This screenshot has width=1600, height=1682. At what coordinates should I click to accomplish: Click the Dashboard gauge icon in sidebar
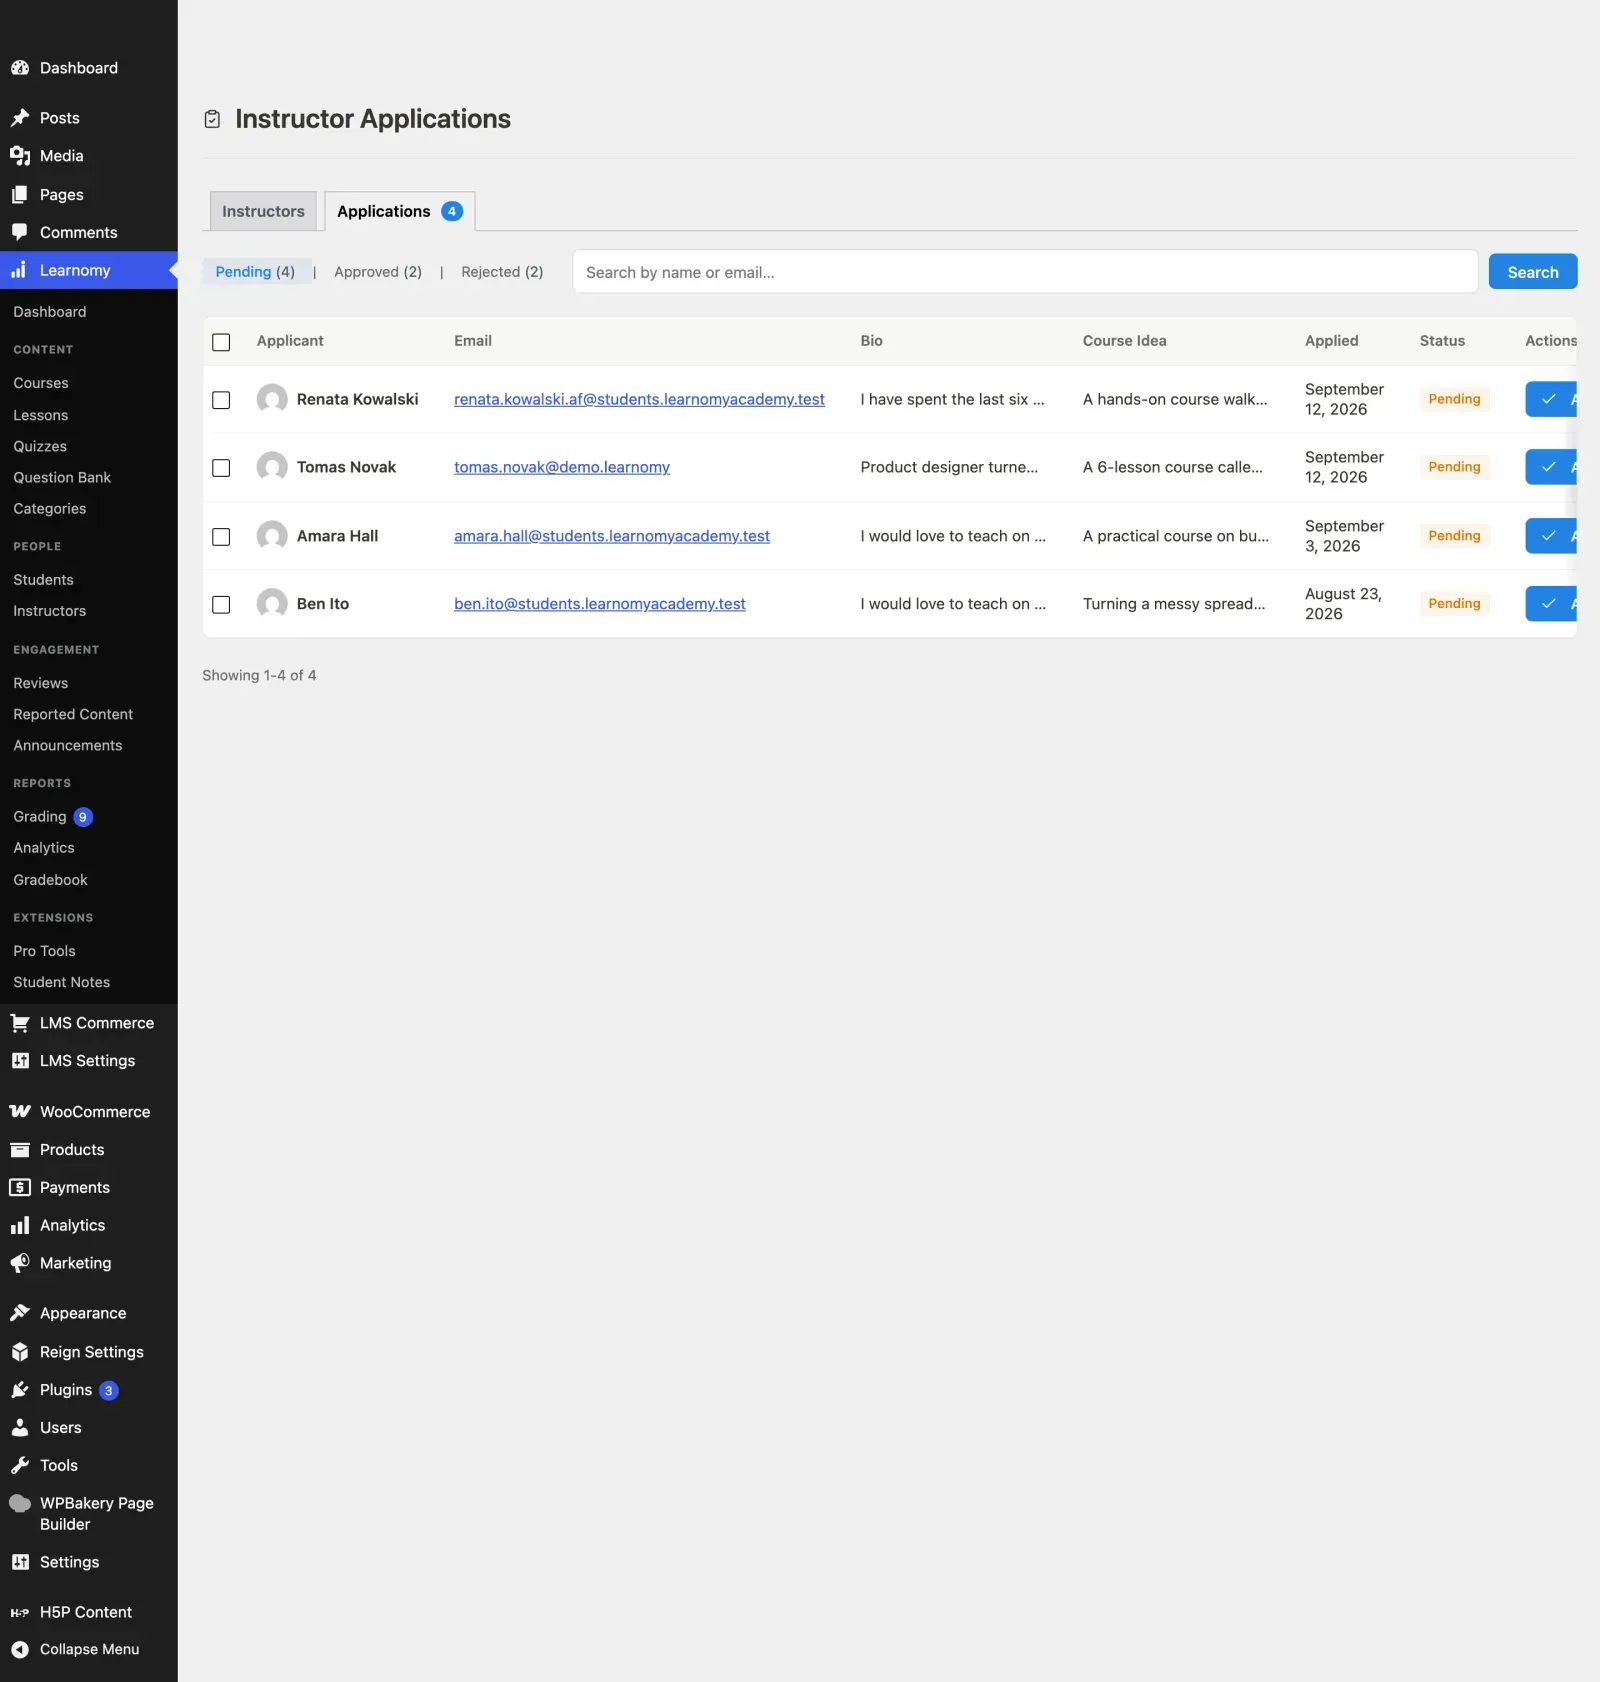pyautogui.click(x=20, y=68)
